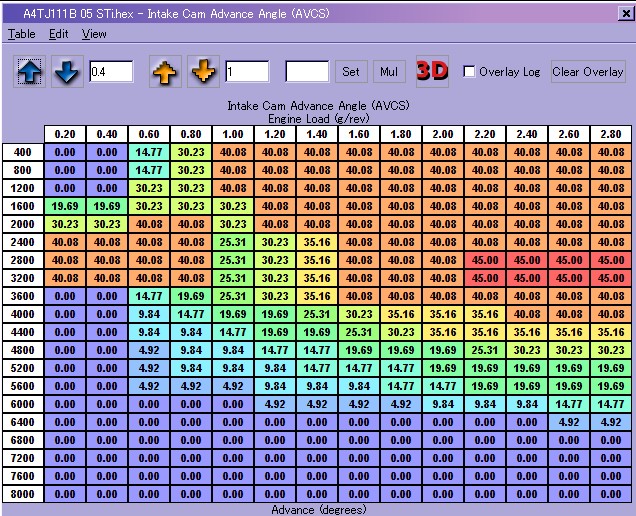Select the 0.00 cell in row 8000, column 2.80

pyautogui.click(x=611, y=494)
